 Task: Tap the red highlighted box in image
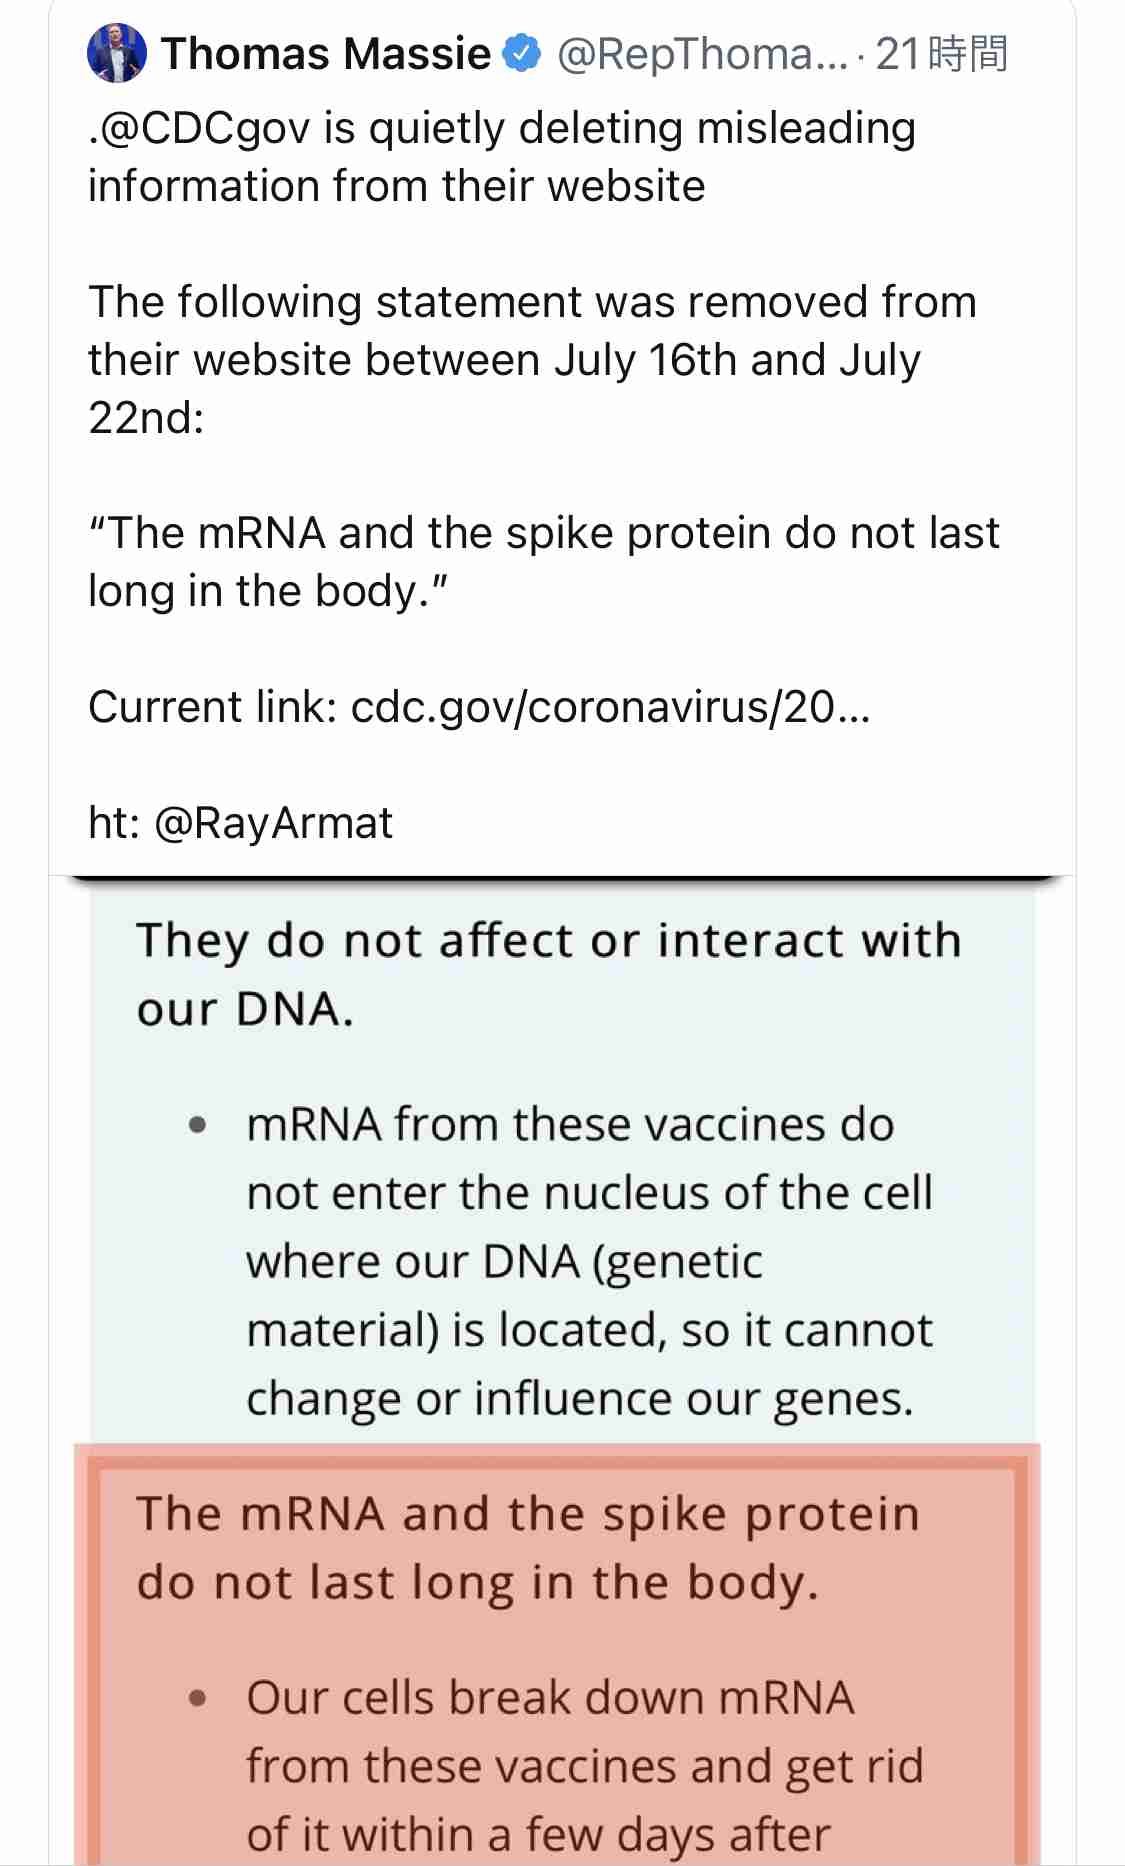tap(557, 1655)
